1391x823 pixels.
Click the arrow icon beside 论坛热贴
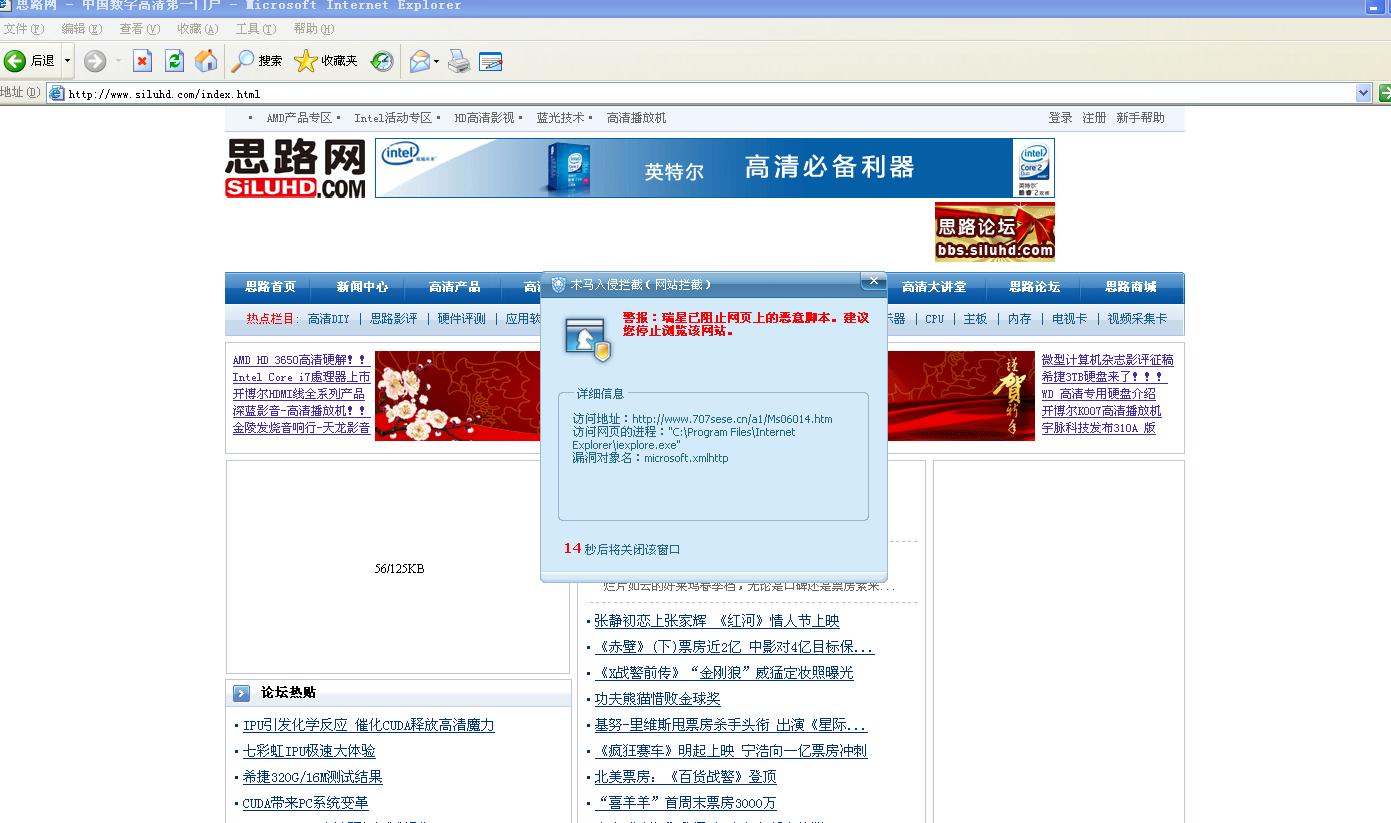[241, 693]
